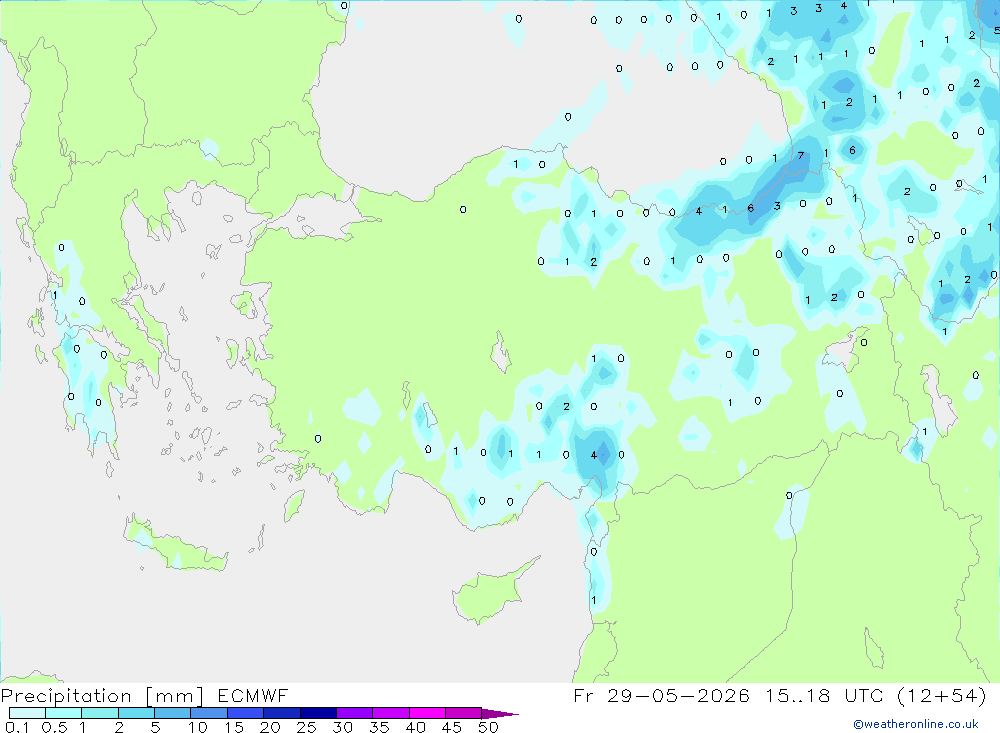1000x733 pixels.
Task: Select the 15–20 mm legend swatch
Action: 245,713
